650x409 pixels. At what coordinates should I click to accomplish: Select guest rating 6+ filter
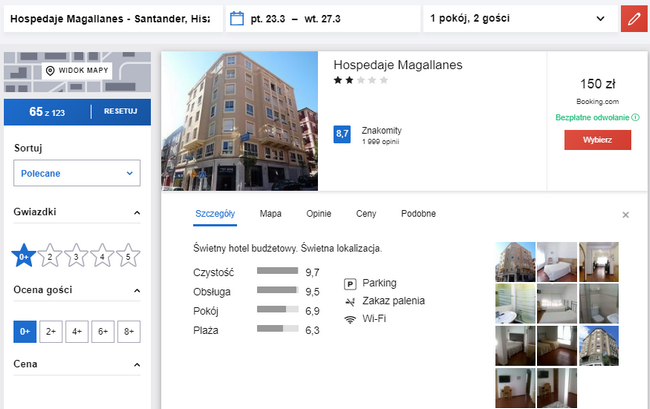click(103, 332)
